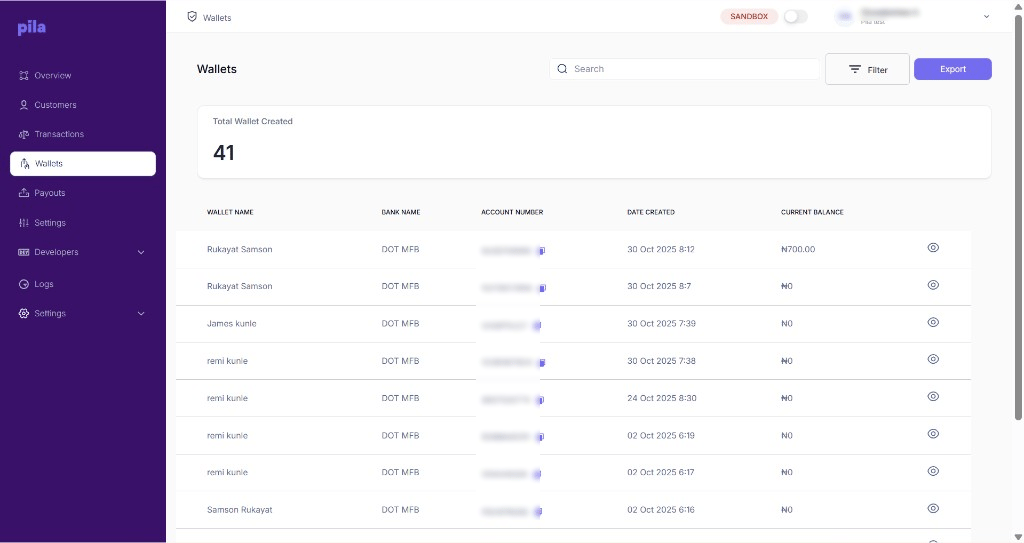Expand the bottom Settings chevron

pos(141,314)
